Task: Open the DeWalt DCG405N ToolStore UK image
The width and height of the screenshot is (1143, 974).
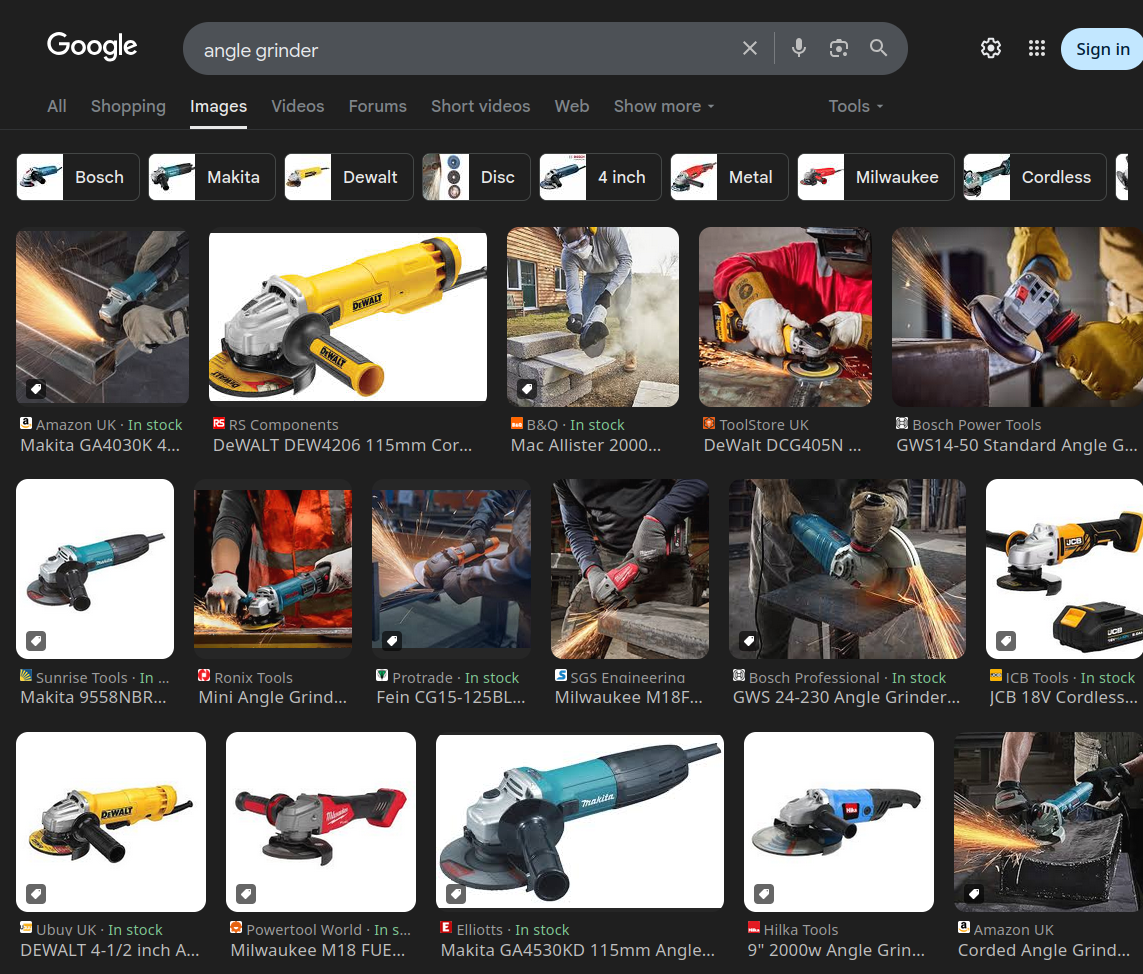Action: 785,317
